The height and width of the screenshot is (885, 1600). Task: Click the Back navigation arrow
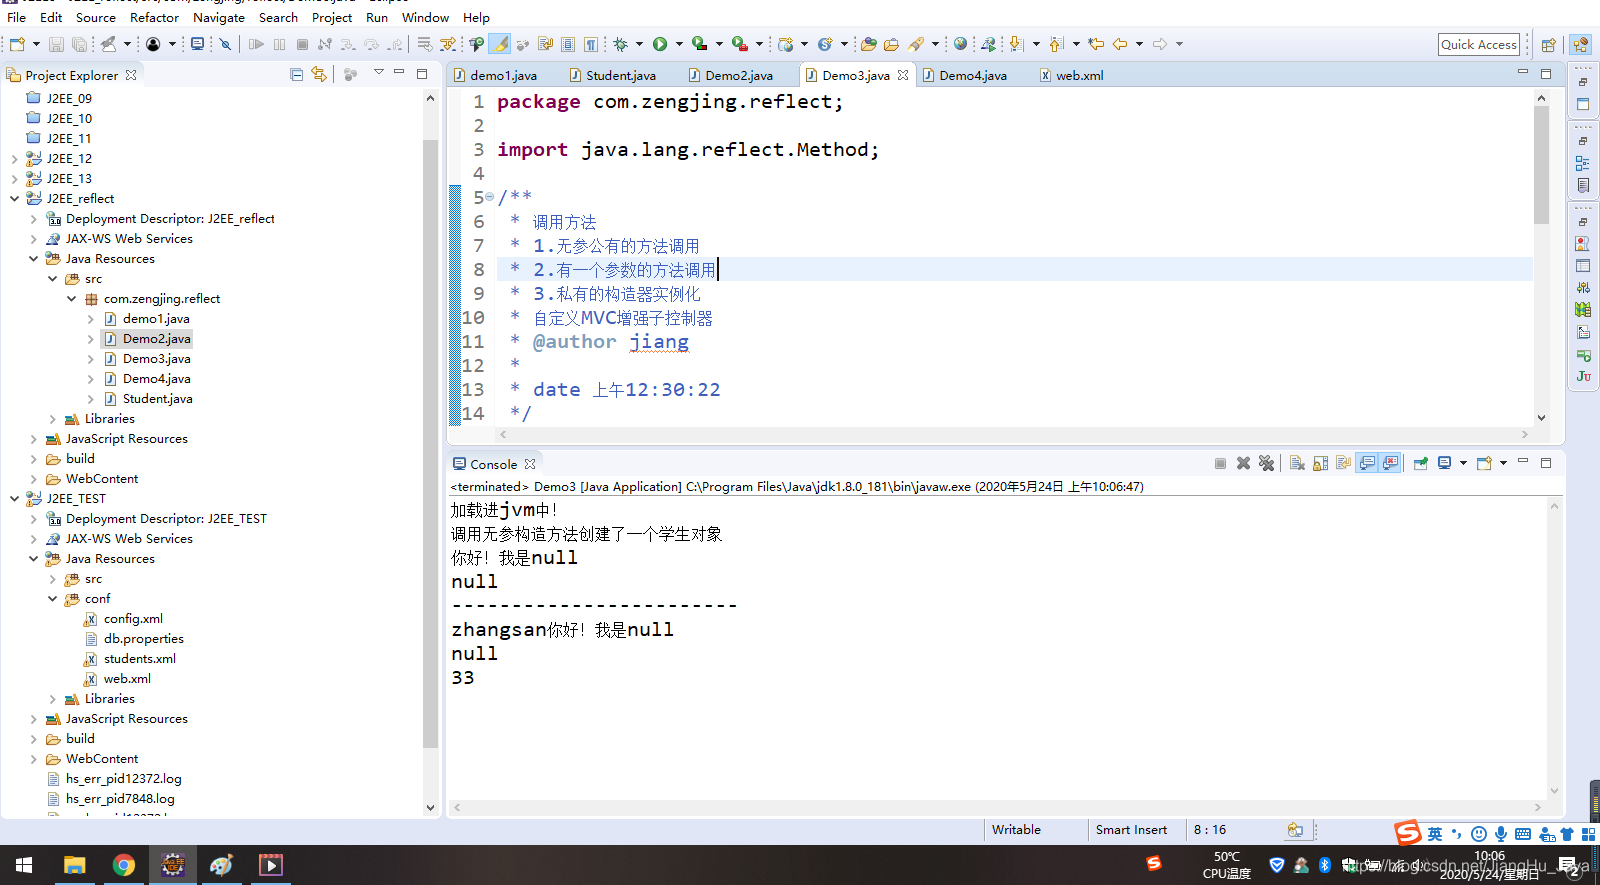tap(1120, 44)
